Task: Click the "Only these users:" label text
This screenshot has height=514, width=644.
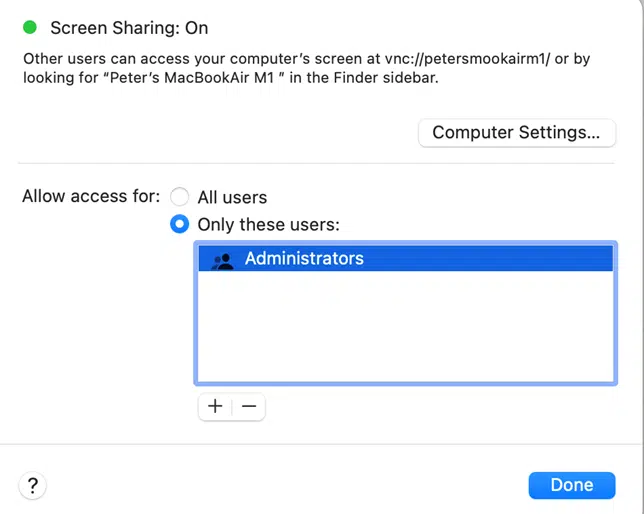Action: pyautogui.click(x=269, y=225)
